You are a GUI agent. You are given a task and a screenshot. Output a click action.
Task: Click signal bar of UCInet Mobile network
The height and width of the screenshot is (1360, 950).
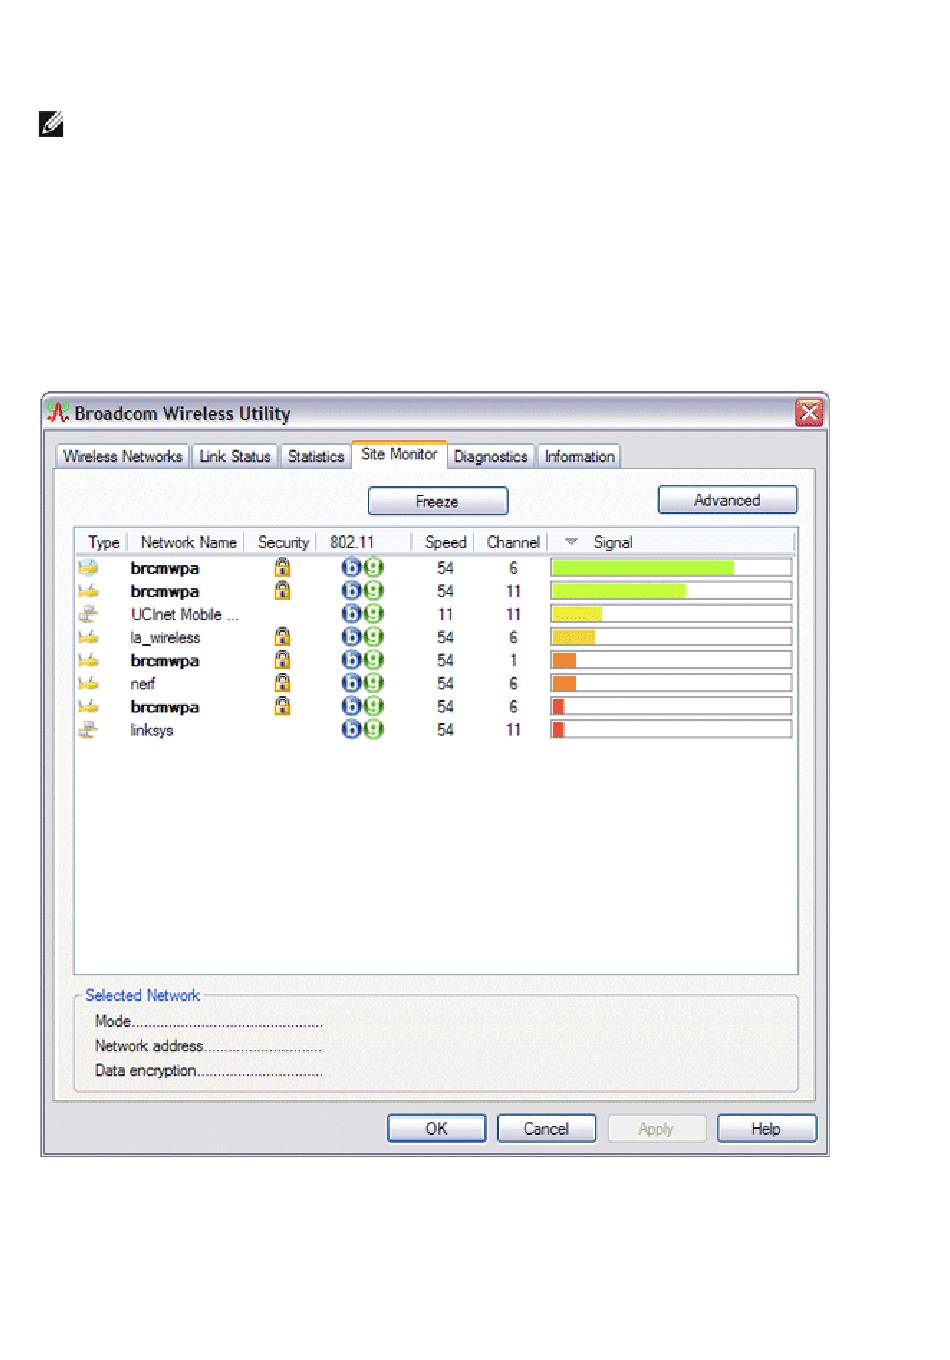pos(671,614)
